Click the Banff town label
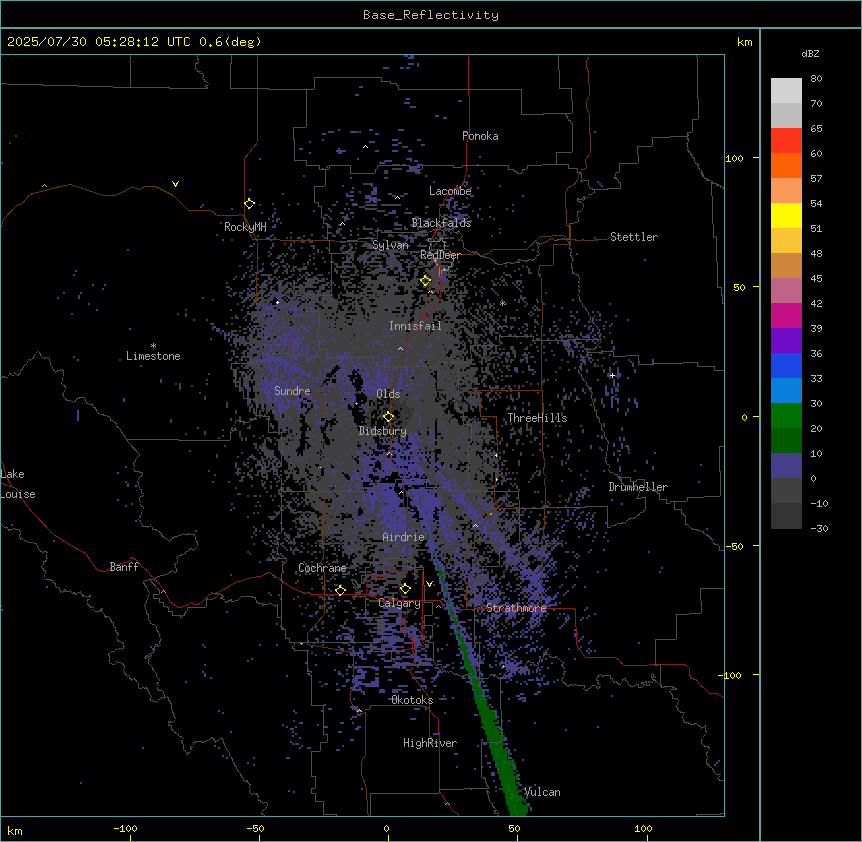 click(x=124, y=567)
